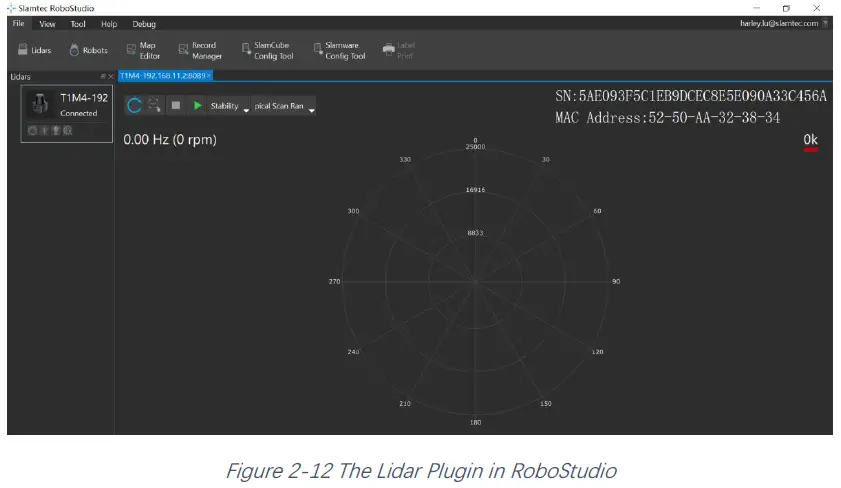Click the red bar under 0k

coord(810,150)
